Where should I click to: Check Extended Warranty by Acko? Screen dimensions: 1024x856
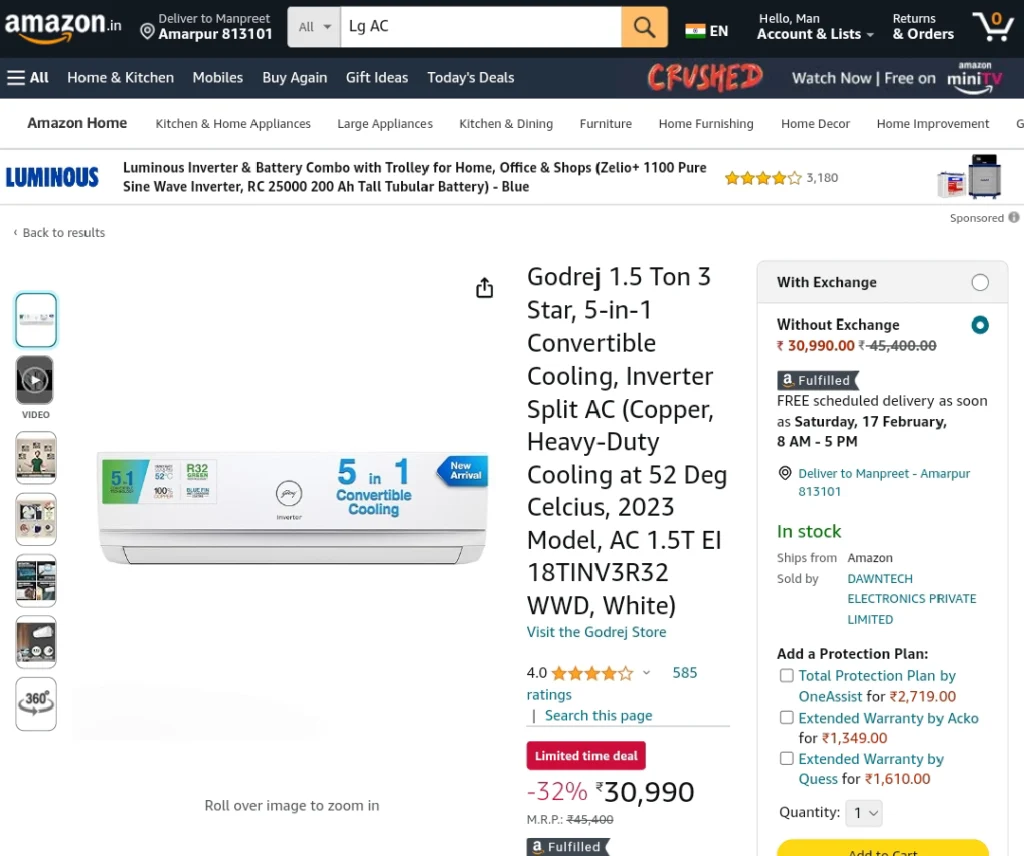[x=787, y=718]
